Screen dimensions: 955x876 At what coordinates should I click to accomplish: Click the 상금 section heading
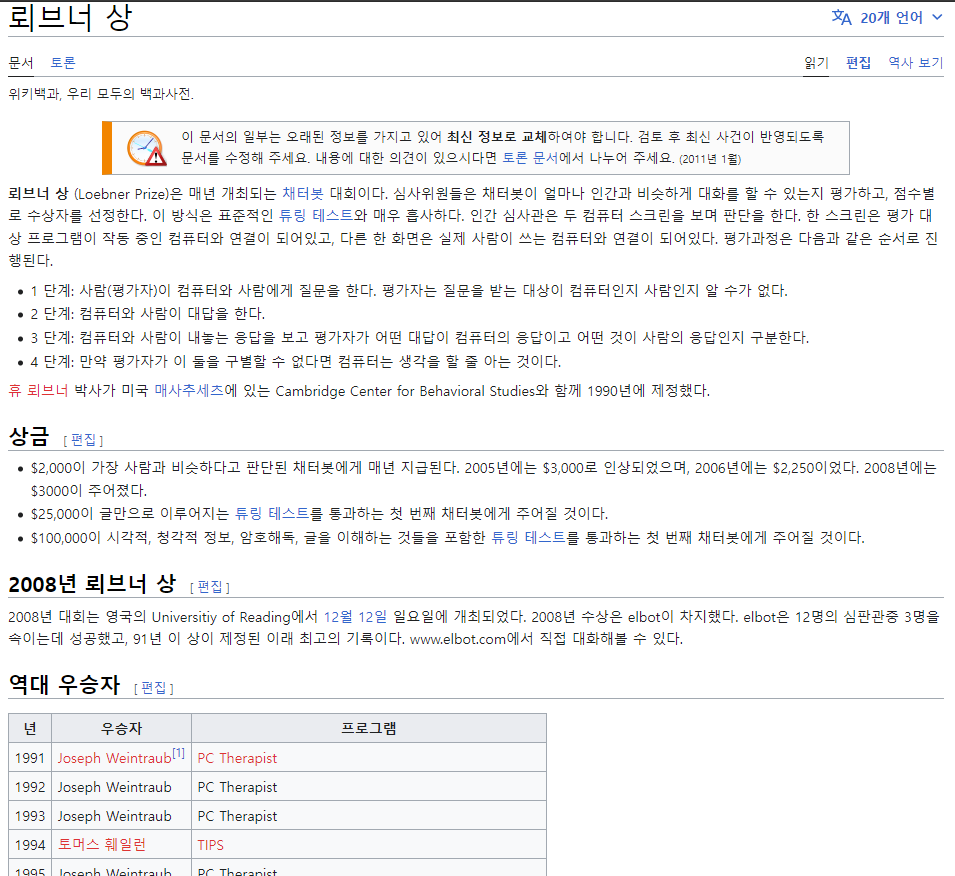pos(29,436)
